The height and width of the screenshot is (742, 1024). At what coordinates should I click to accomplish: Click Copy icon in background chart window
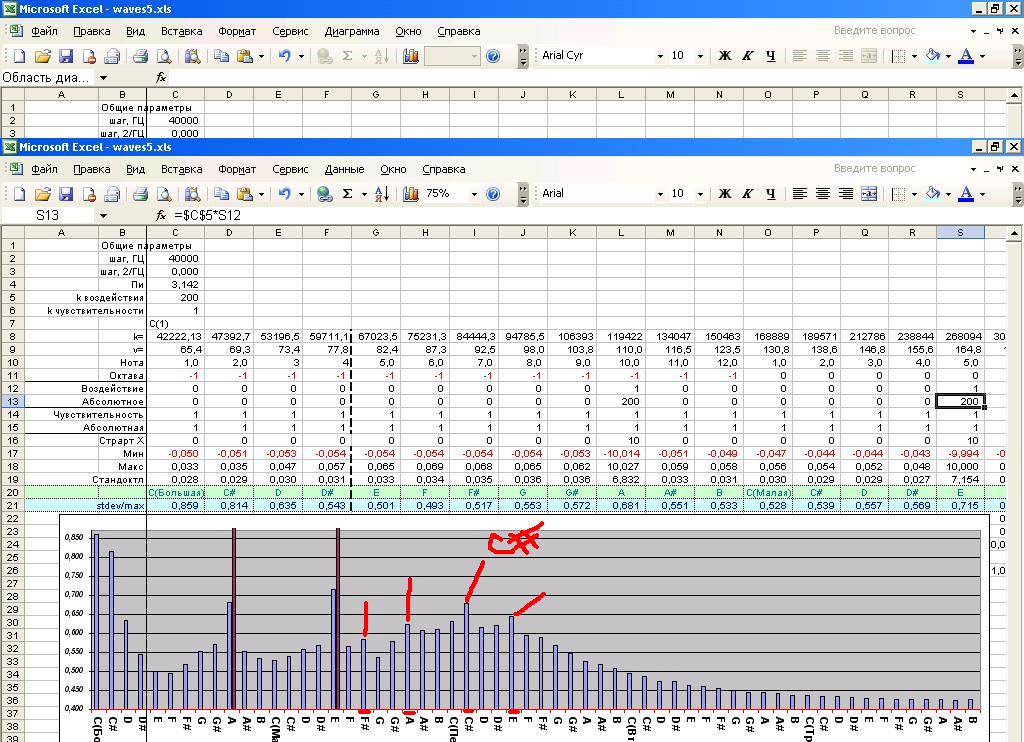tap(221, 56)
